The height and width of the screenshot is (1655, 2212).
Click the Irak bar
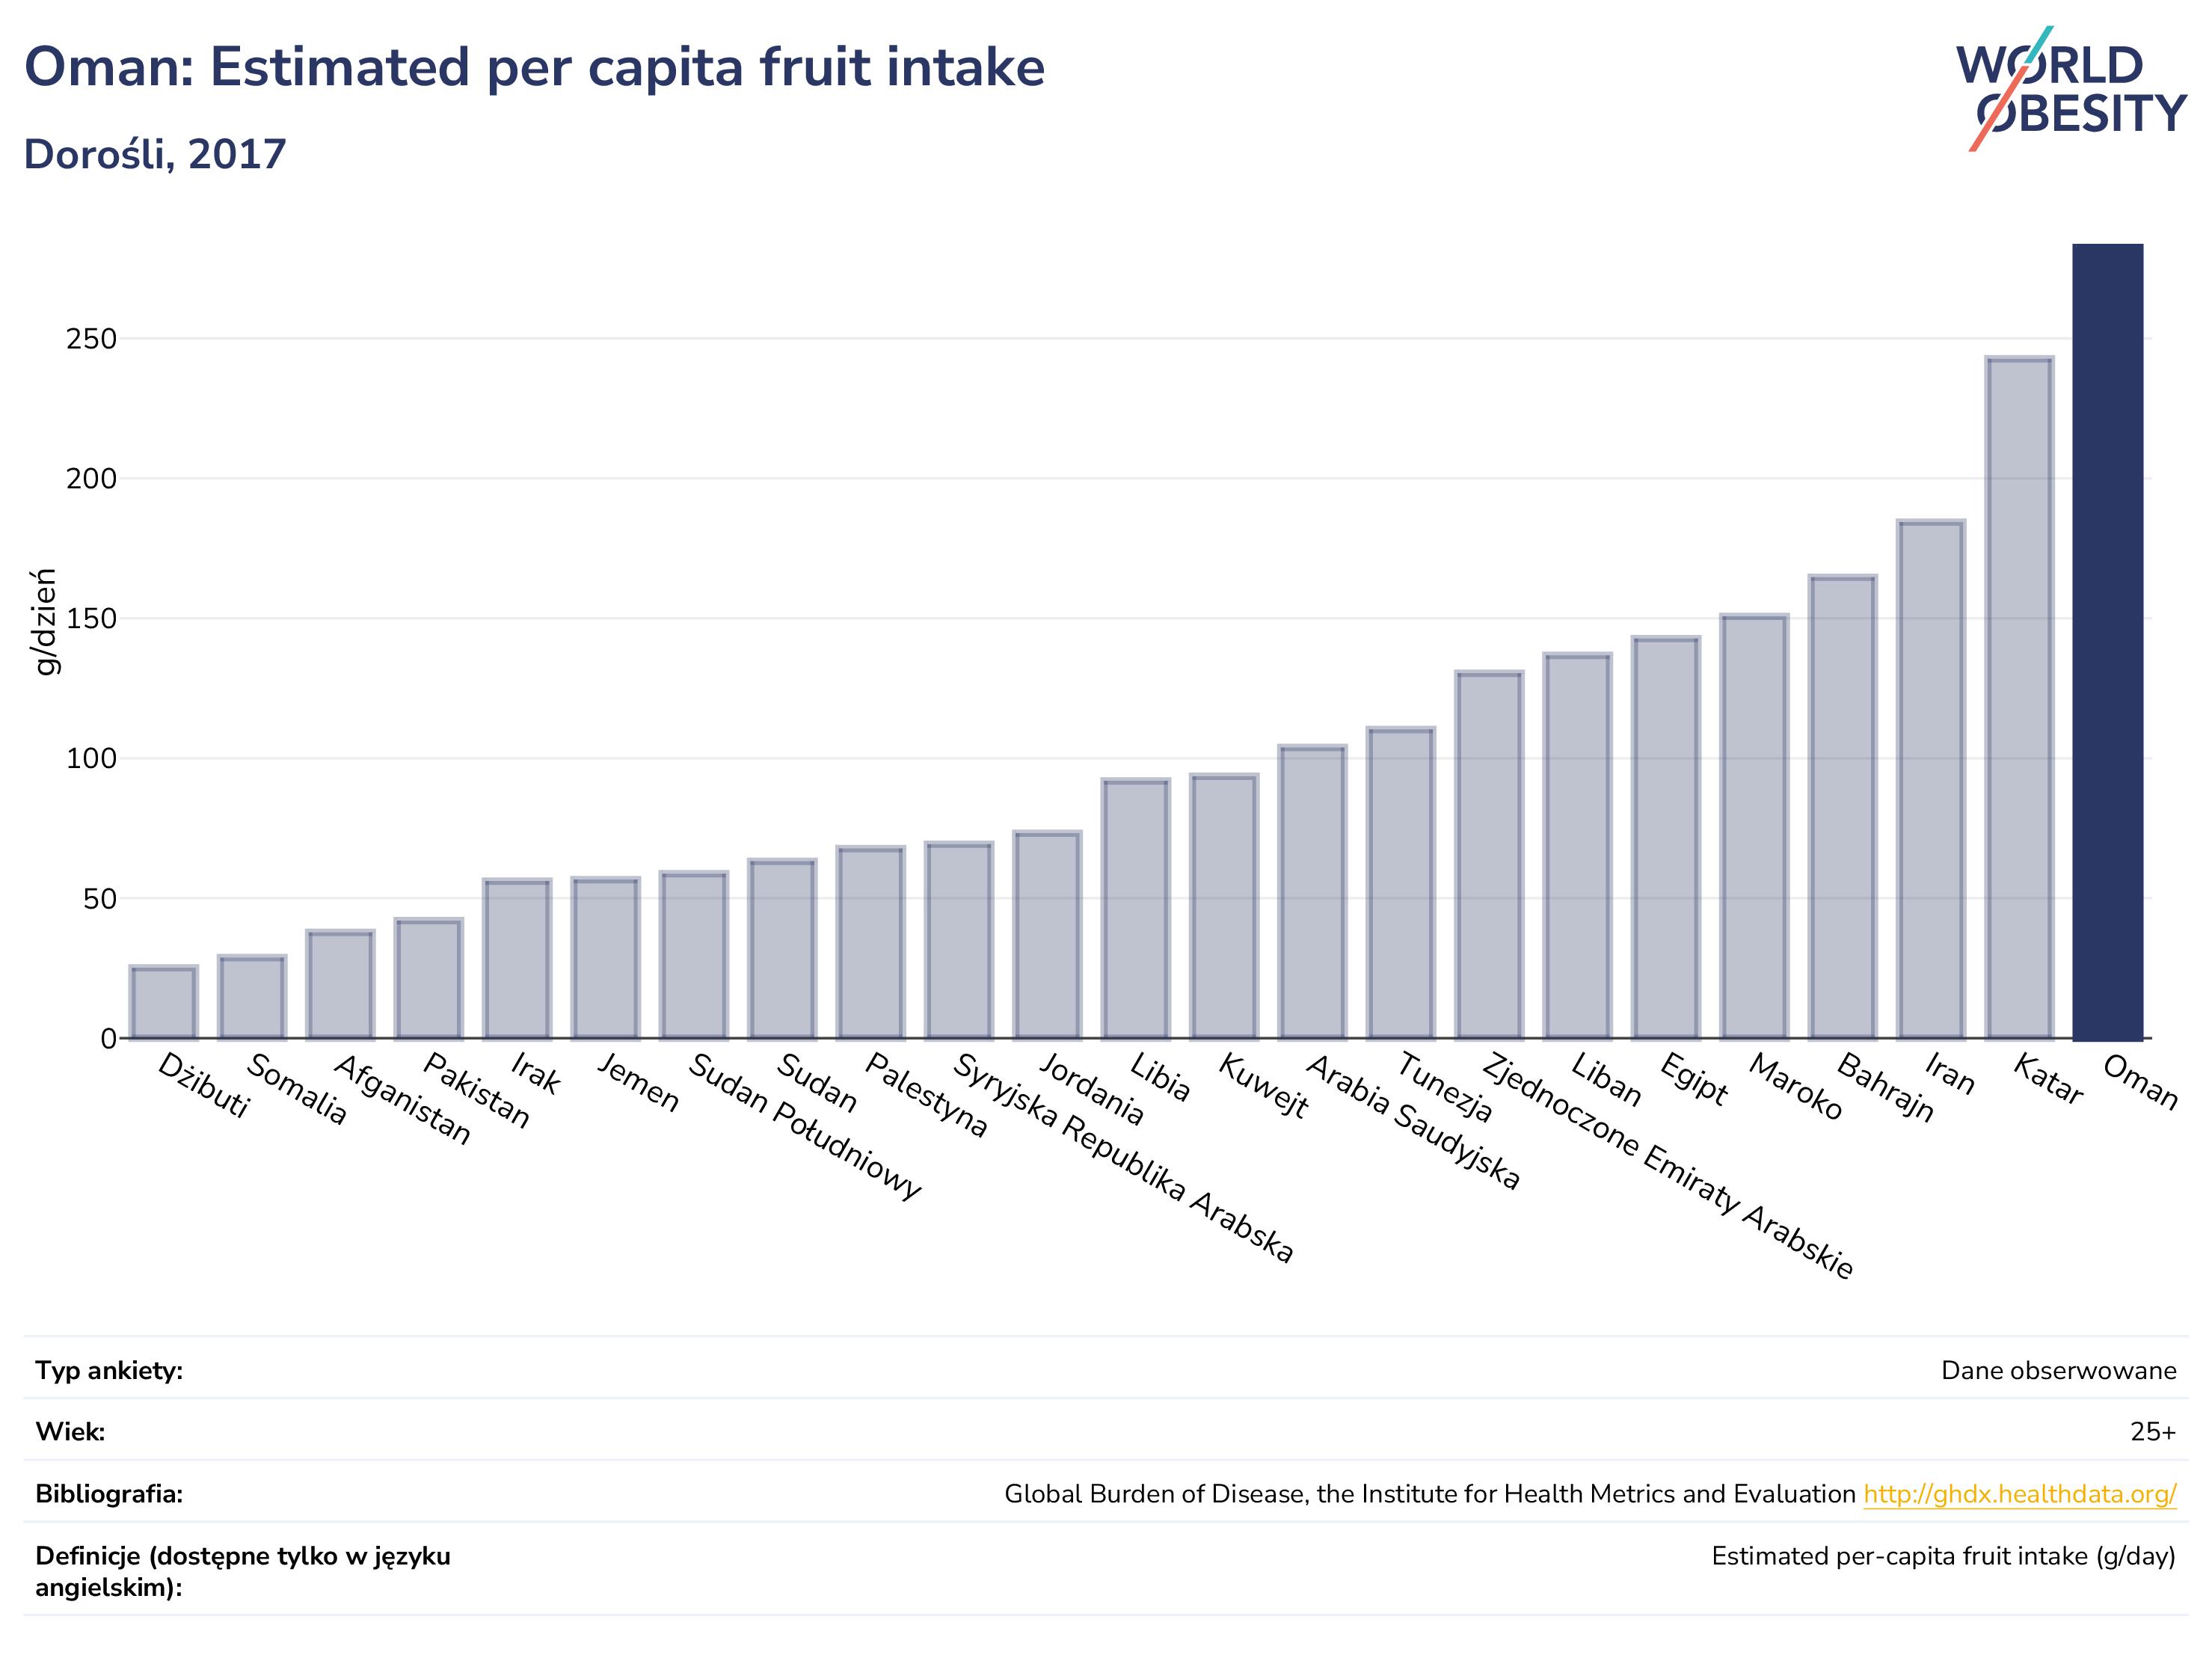click(517, 959)
